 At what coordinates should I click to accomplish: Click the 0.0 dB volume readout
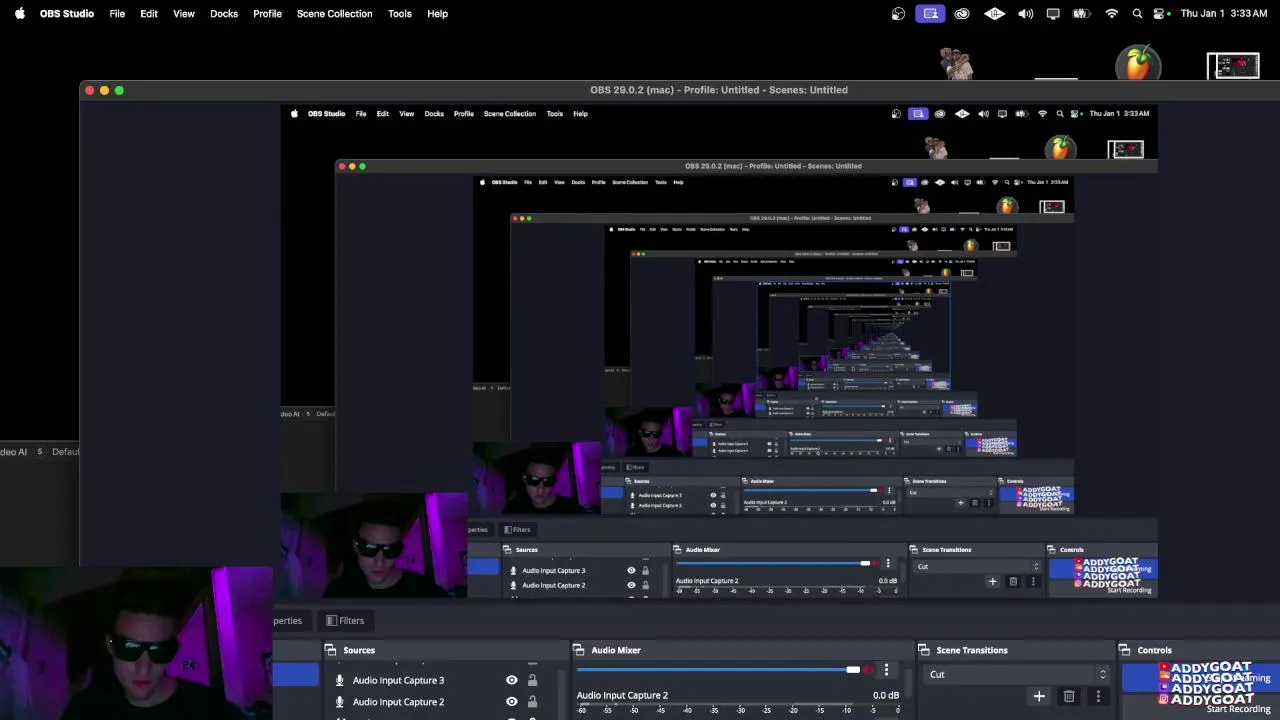tap(885, 695)
